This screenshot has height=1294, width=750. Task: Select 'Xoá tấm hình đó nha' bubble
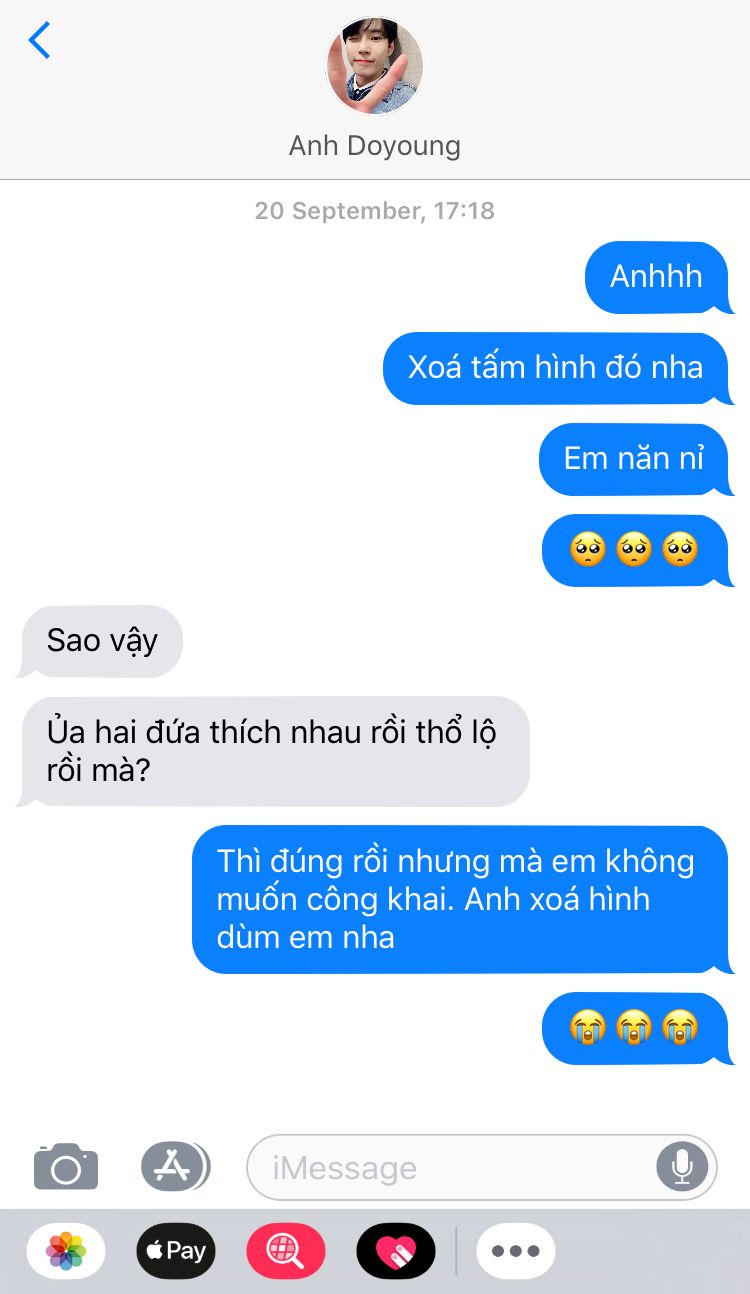tap(556, 368)
